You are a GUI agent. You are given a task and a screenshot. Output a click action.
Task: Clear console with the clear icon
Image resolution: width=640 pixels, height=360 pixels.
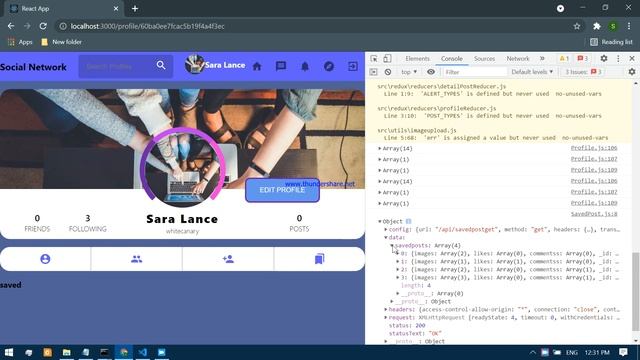point(388,72)
